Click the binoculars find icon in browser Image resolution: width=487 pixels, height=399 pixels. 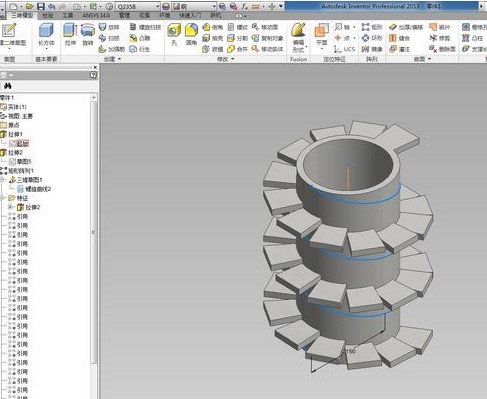(x=8, y=86)
